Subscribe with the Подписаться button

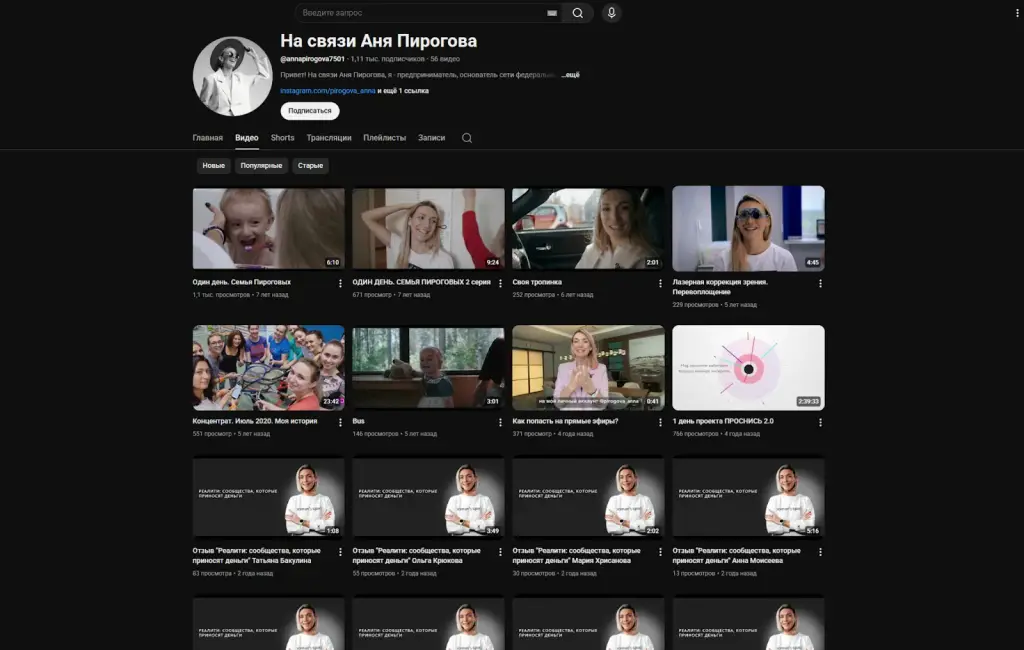pyautogui.click(x=310, y=111)
